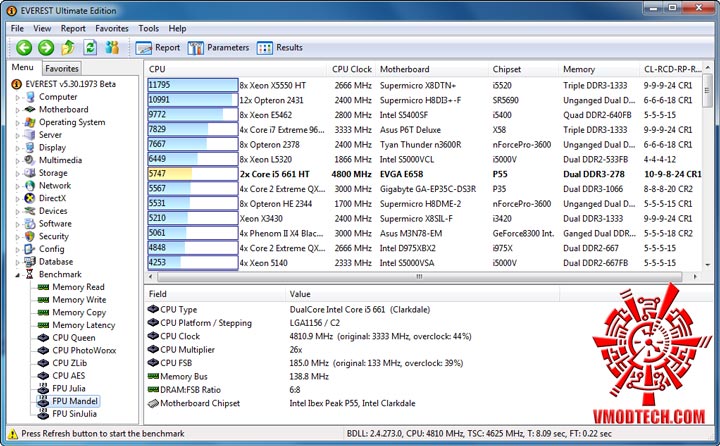Open the Favorites menu

tap(112, 28)
